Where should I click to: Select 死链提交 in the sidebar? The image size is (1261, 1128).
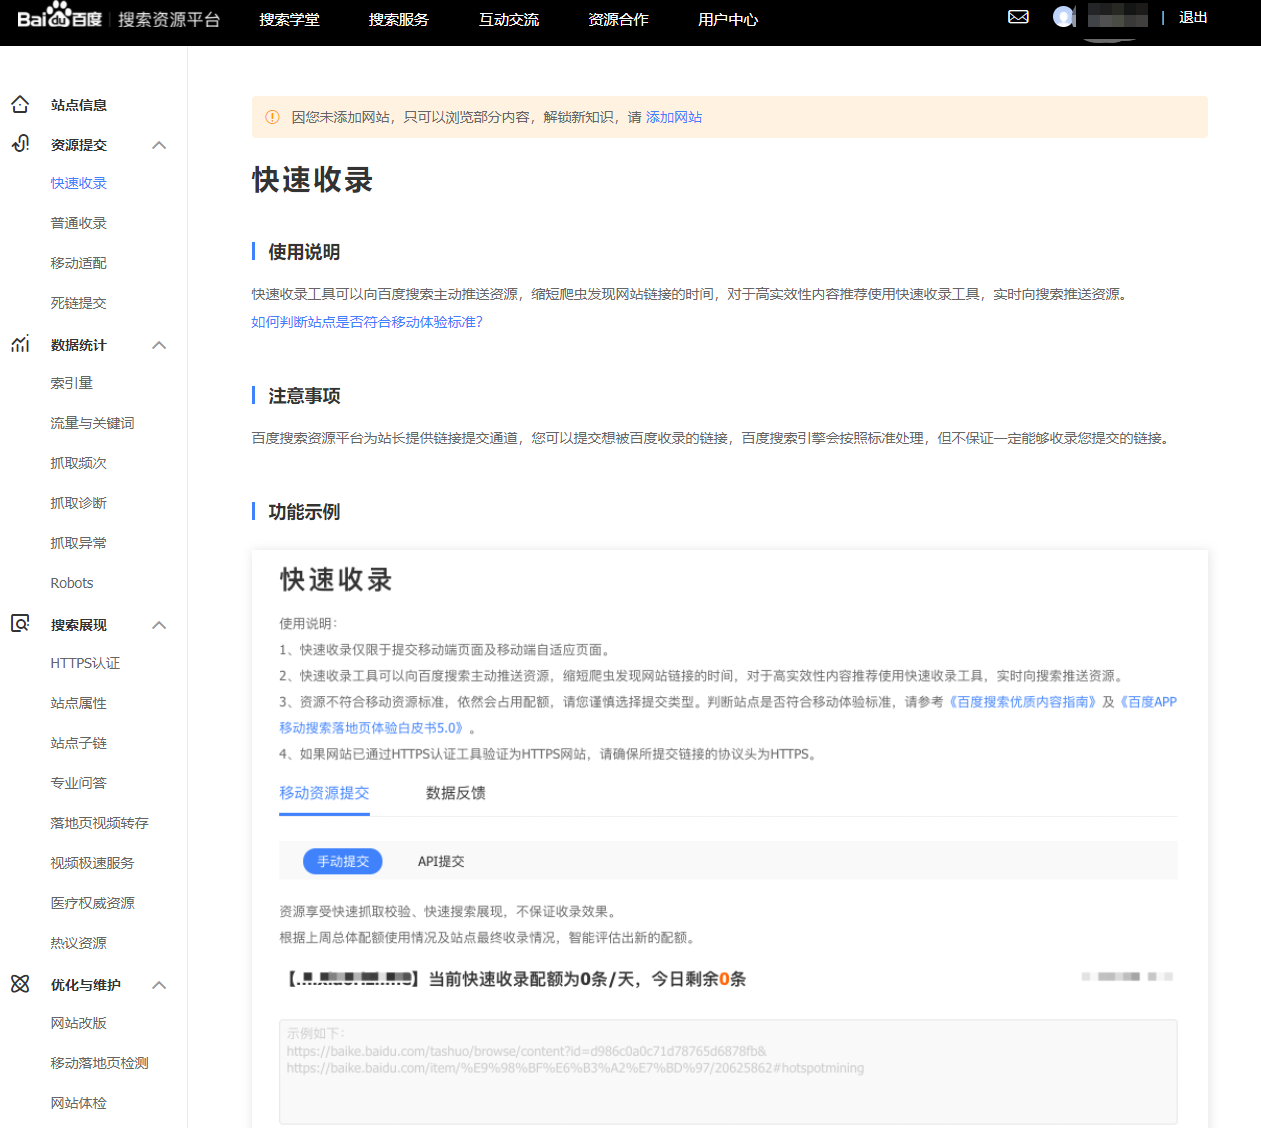79,303
